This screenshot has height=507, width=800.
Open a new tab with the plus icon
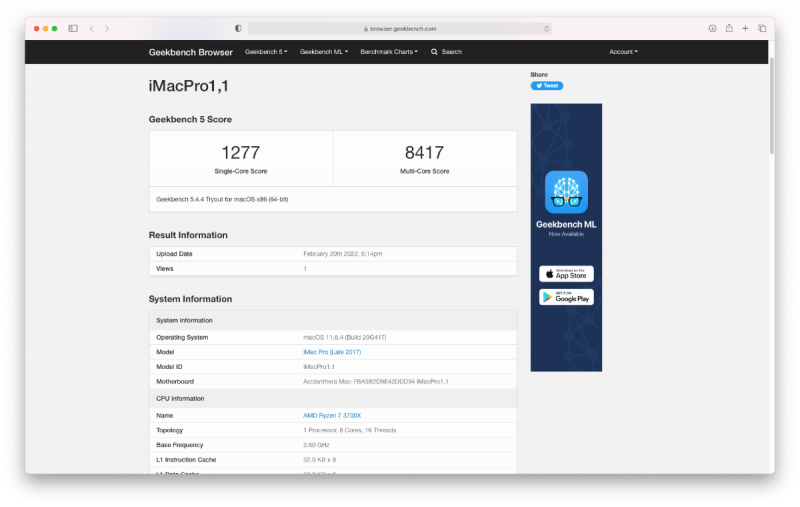tap(745, 29)
